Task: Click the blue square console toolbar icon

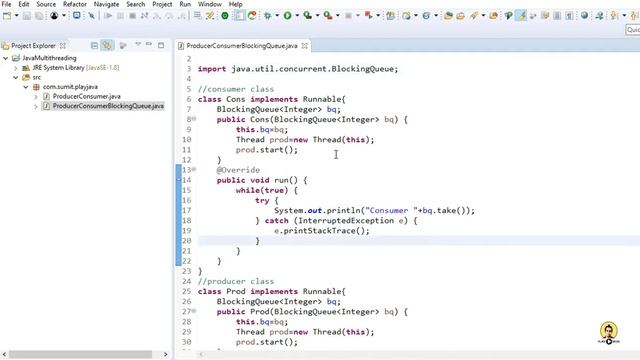Action: coord(76,16)
